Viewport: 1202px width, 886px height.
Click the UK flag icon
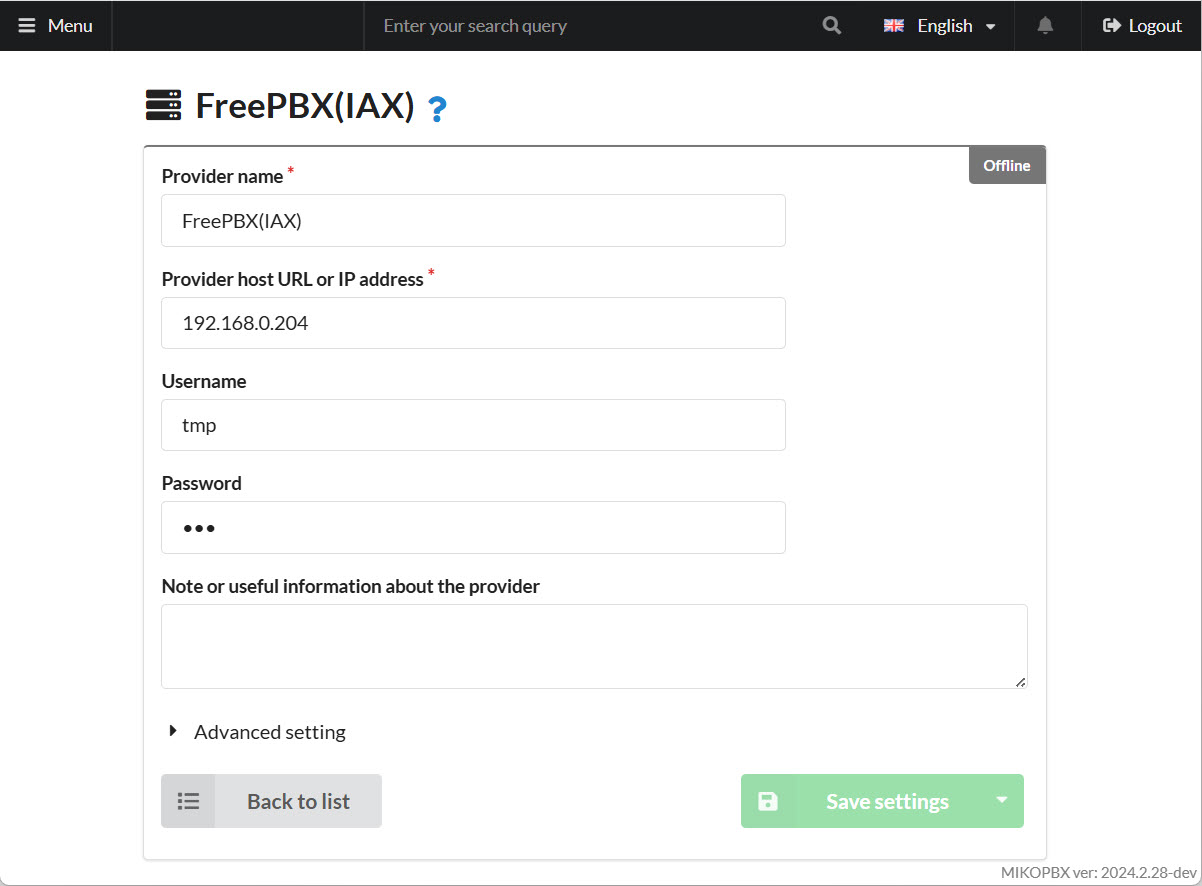(893, 26)
